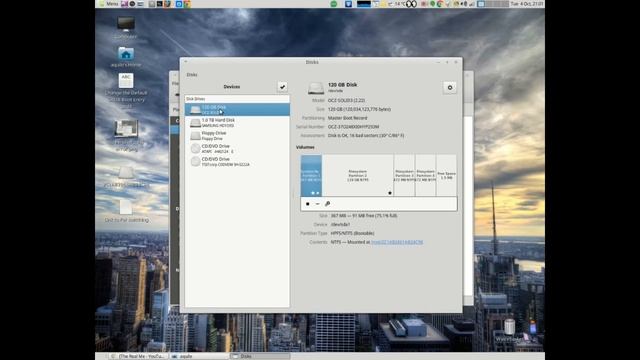Screen dimensions: 640x360
Task: Click the 120 GB Disk title text
Action: [342, 84]
